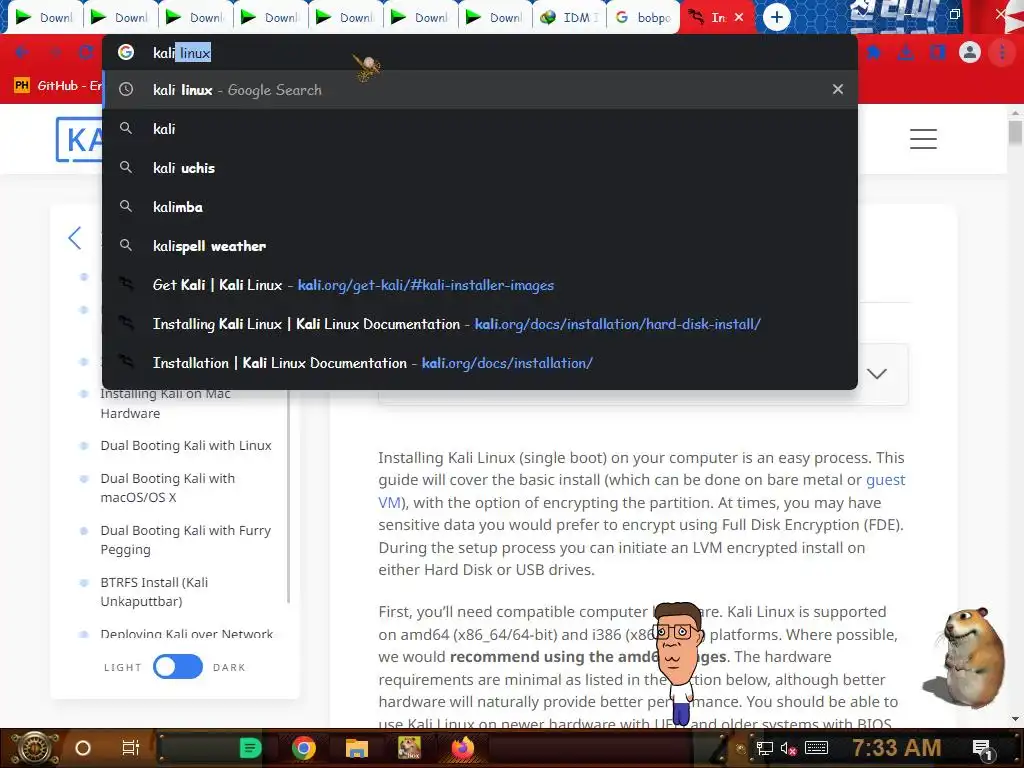Open the touch keyboard tray icon
Image resolution: width=1024 pixels, height=768 pixels.
click(x=816, y=748)
